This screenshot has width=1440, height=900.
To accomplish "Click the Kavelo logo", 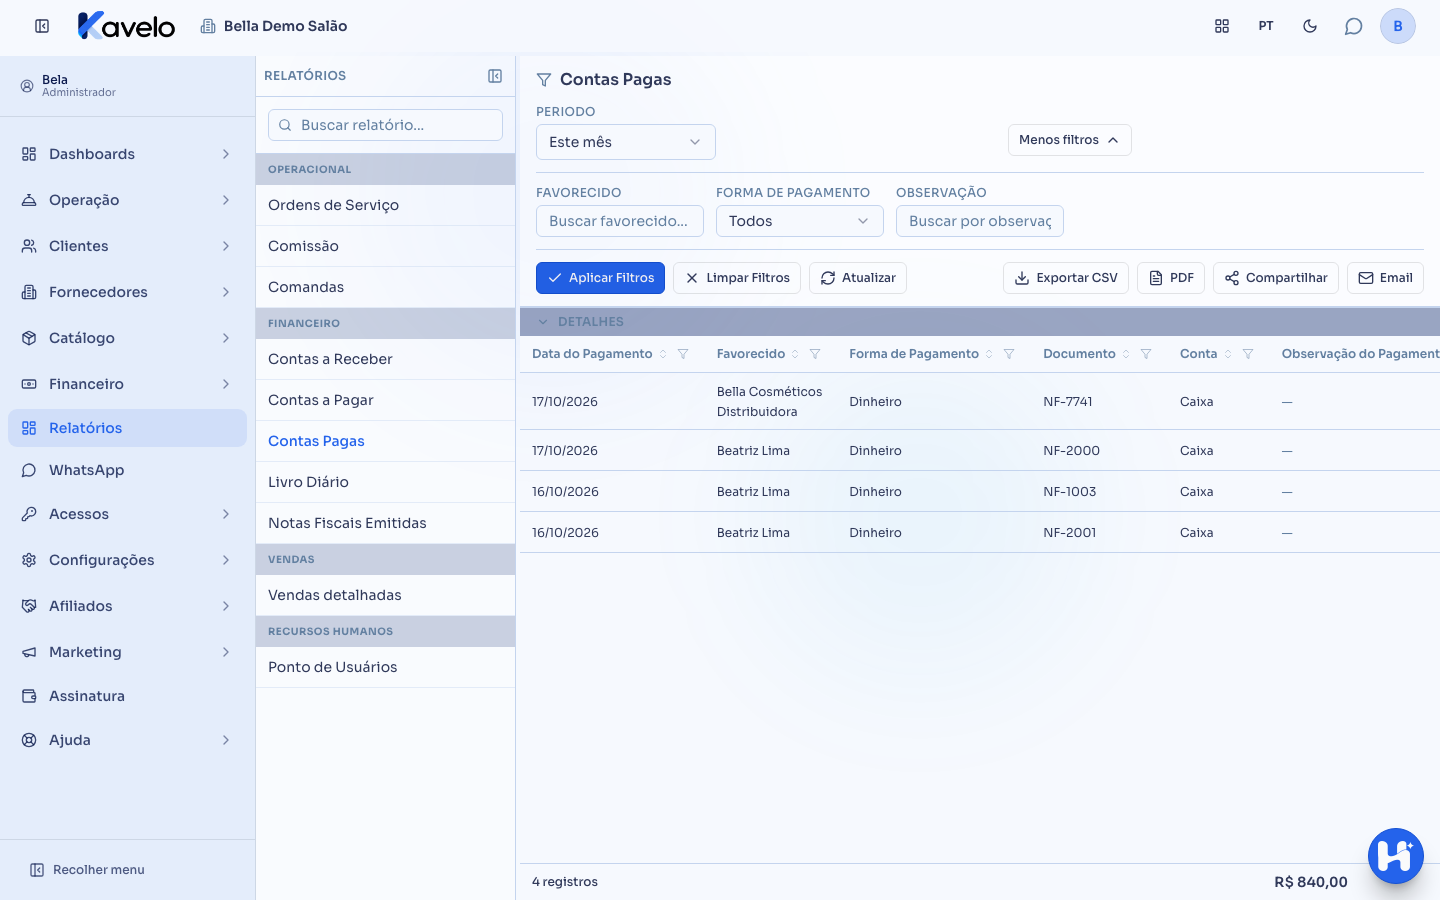I will [126, 26].
